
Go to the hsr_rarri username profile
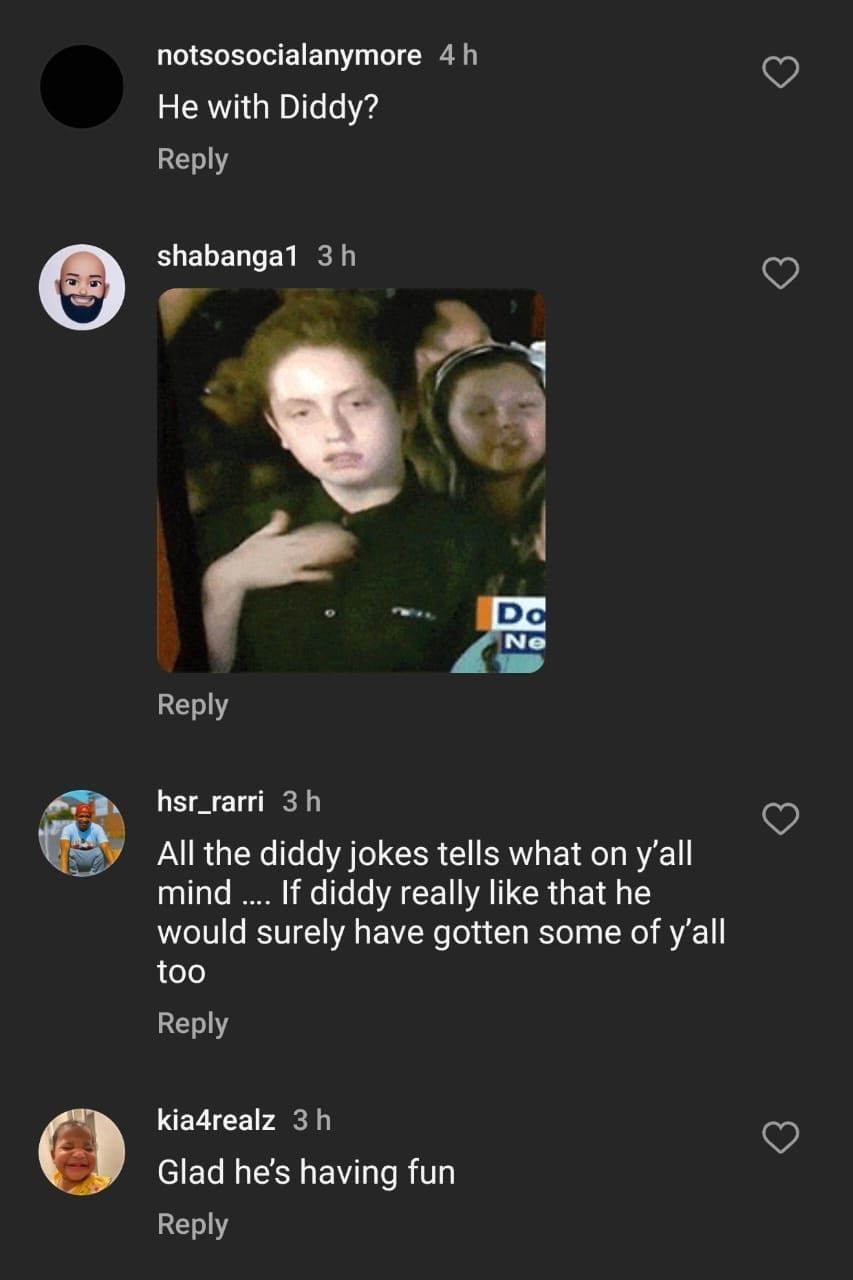tap(211, 802)
